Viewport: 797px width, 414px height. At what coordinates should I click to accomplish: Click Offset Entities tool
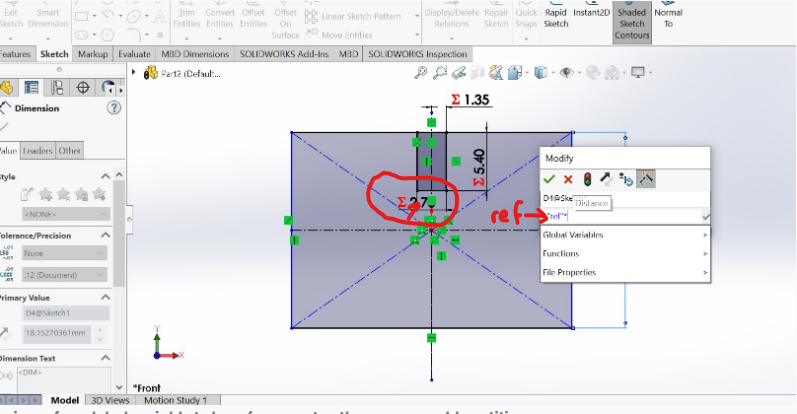point(253,18)
